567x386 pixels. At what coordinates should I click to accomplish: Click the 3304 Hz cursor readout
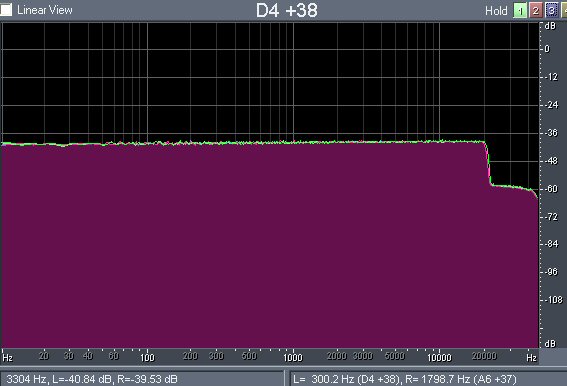[x=92, y=379]
